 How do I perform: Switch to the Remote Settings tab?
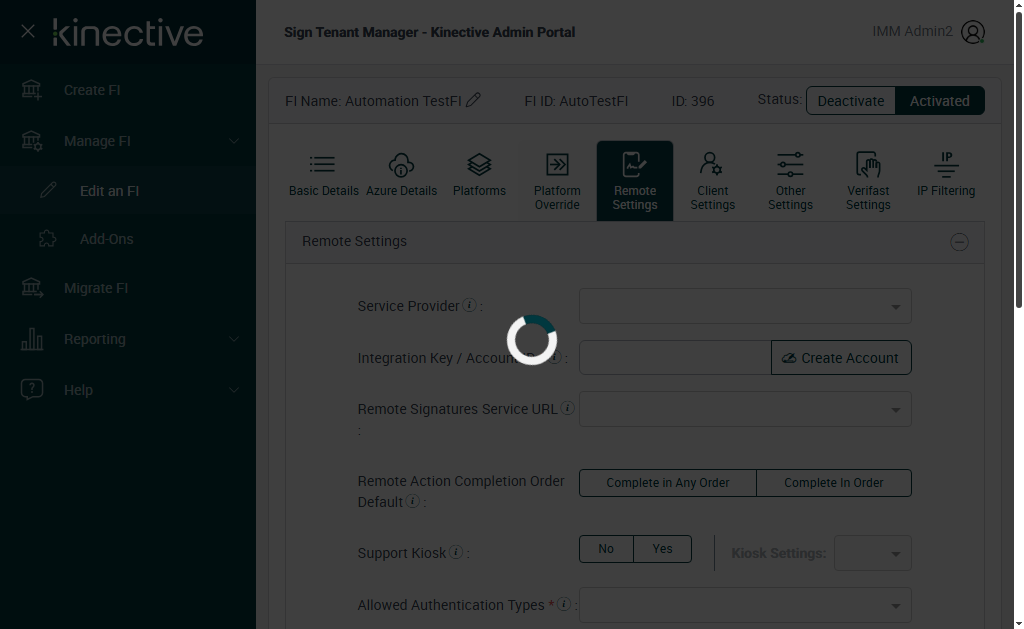click(635, 181)
